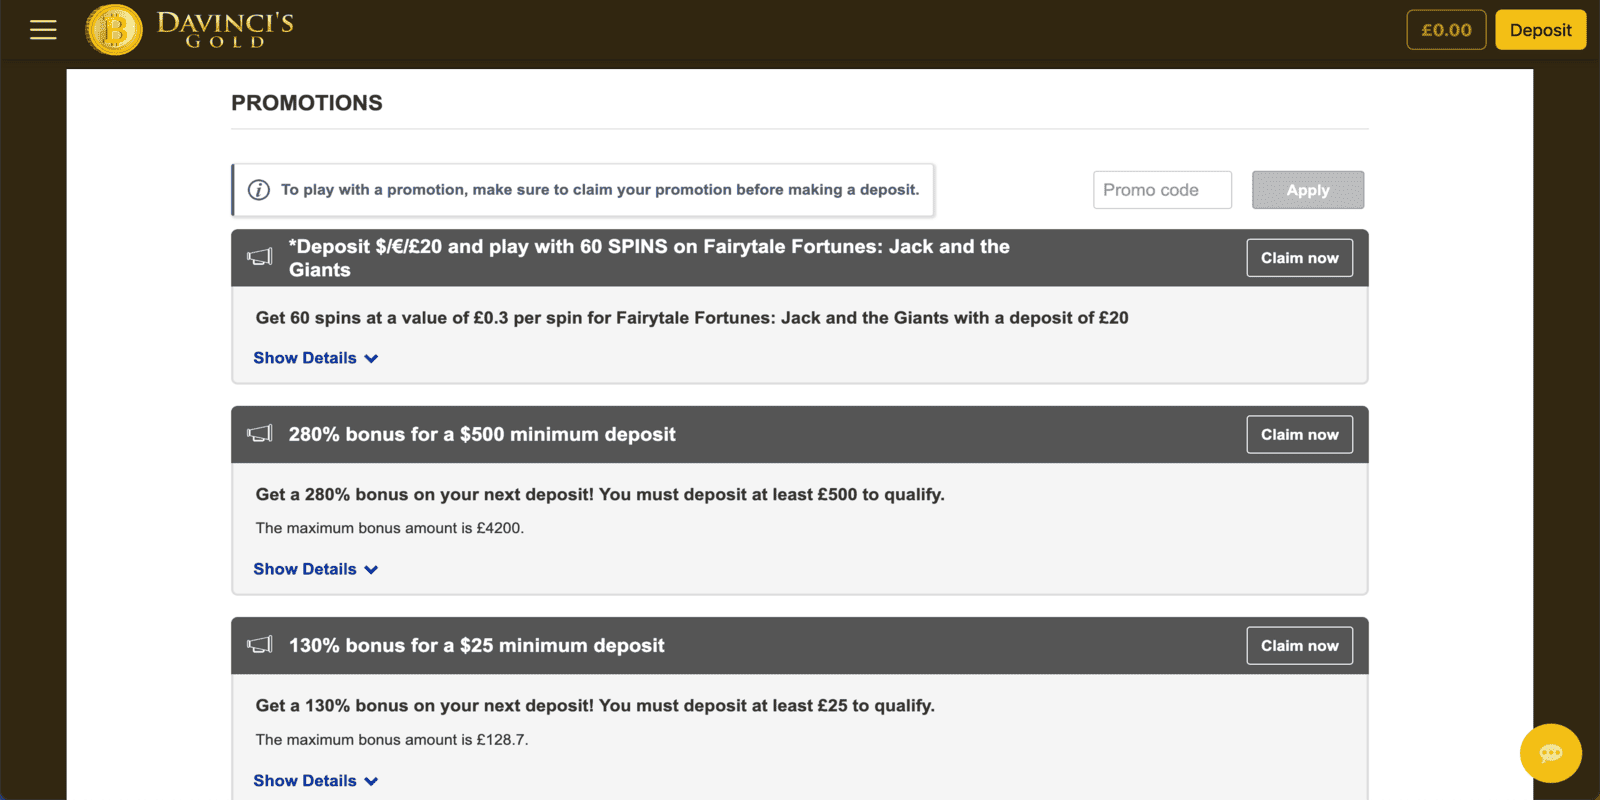
Task: Apply the entered promo code
Action: pos(1308,190)
